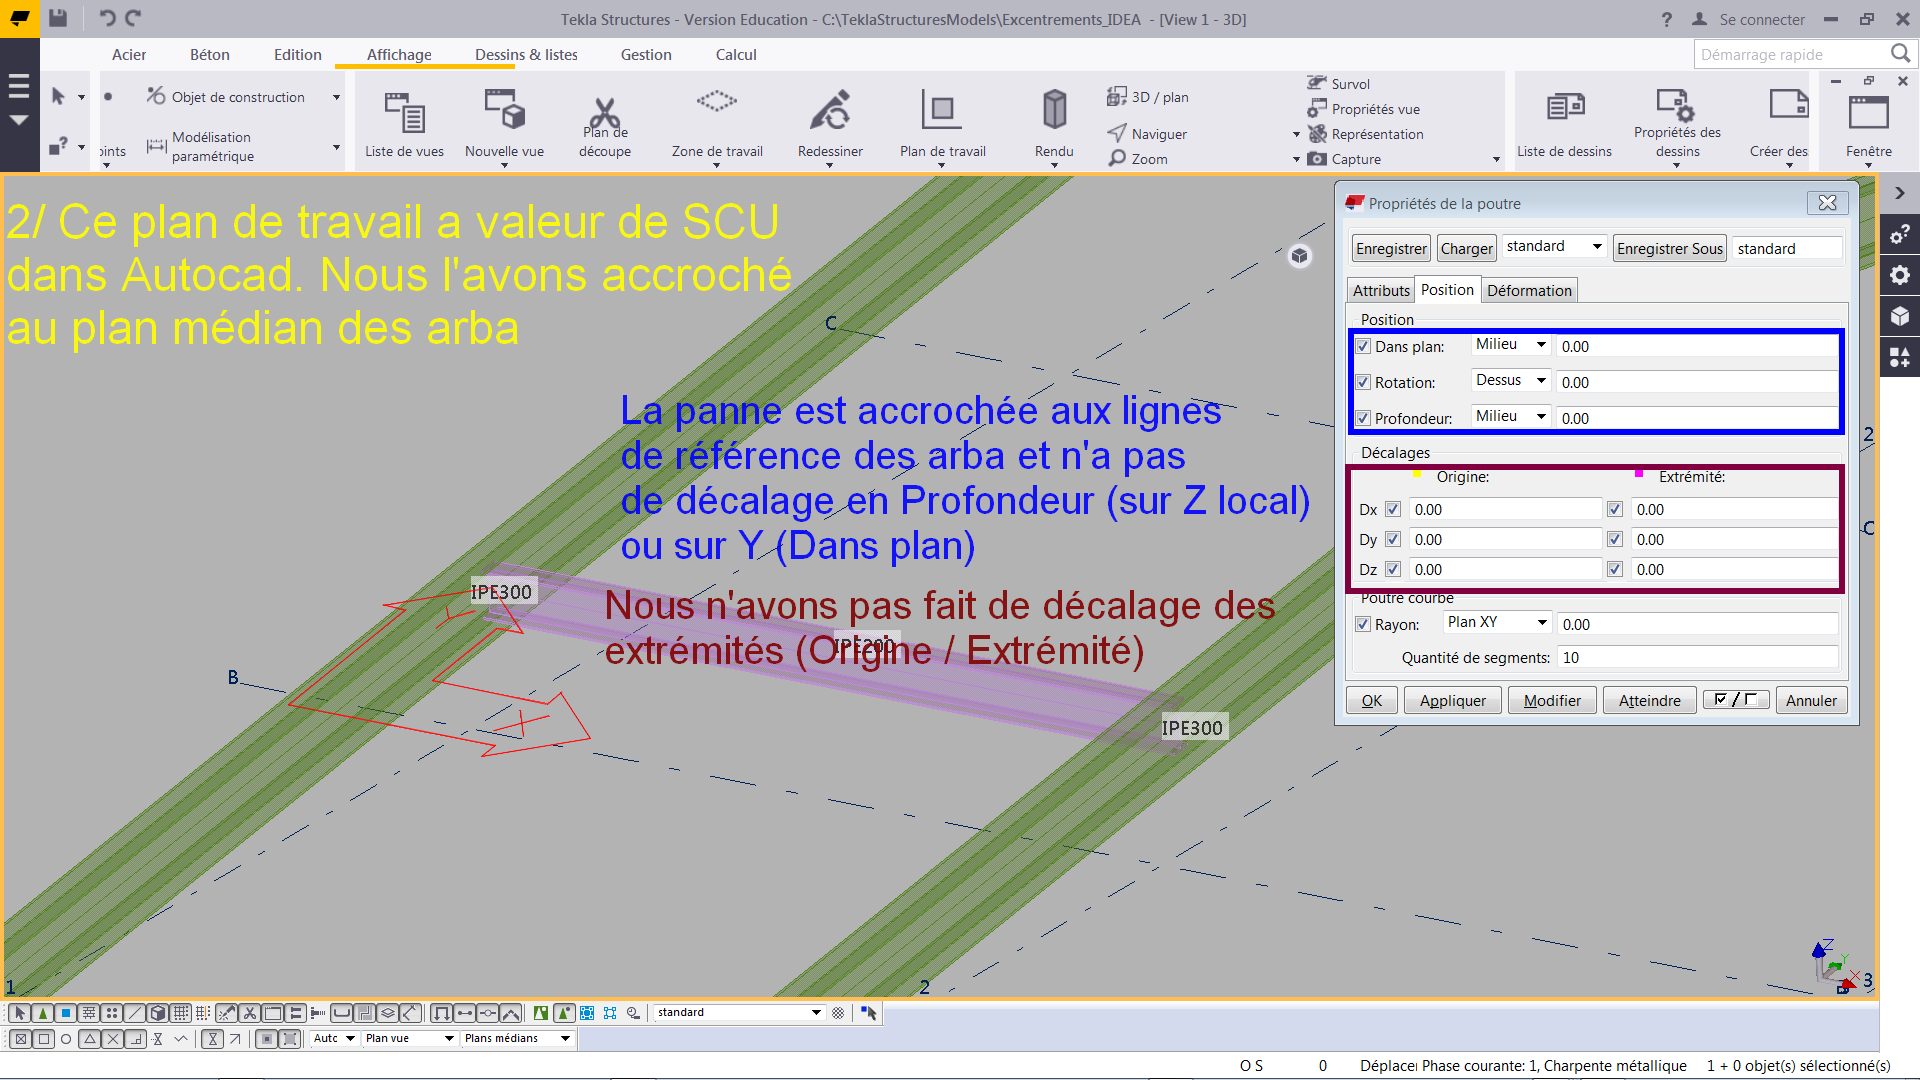Image resolution: width=1920 pixels, height=1080 pixels.
Task: Open the hamburger file menu
Action: [19, 87]
